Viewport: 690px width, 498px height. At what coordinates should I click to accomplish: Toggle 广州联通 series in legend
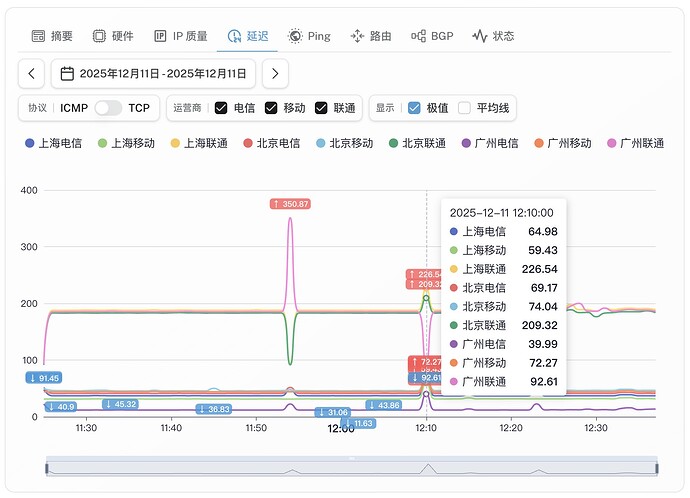(635, 143)
